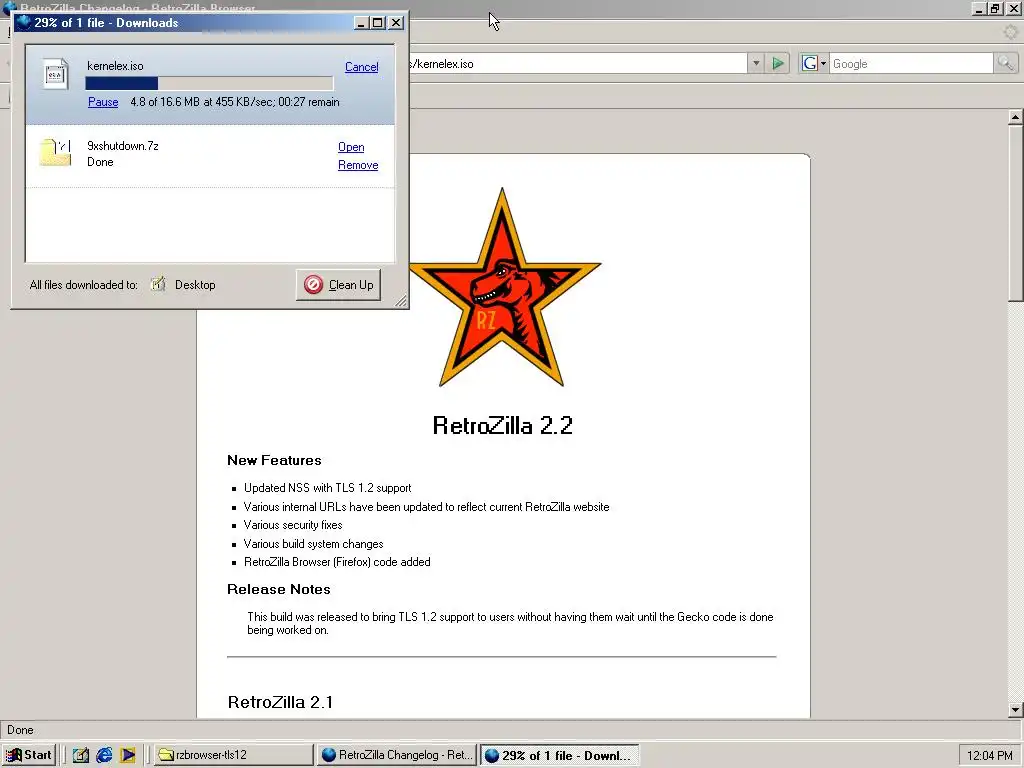
Task: Minimize the Downloads window
Action: click(361, 23)
